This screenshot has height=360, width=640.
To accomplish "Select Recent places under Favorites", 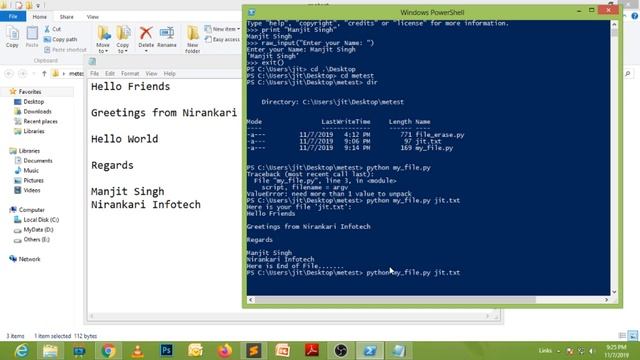I will (40, 121).
